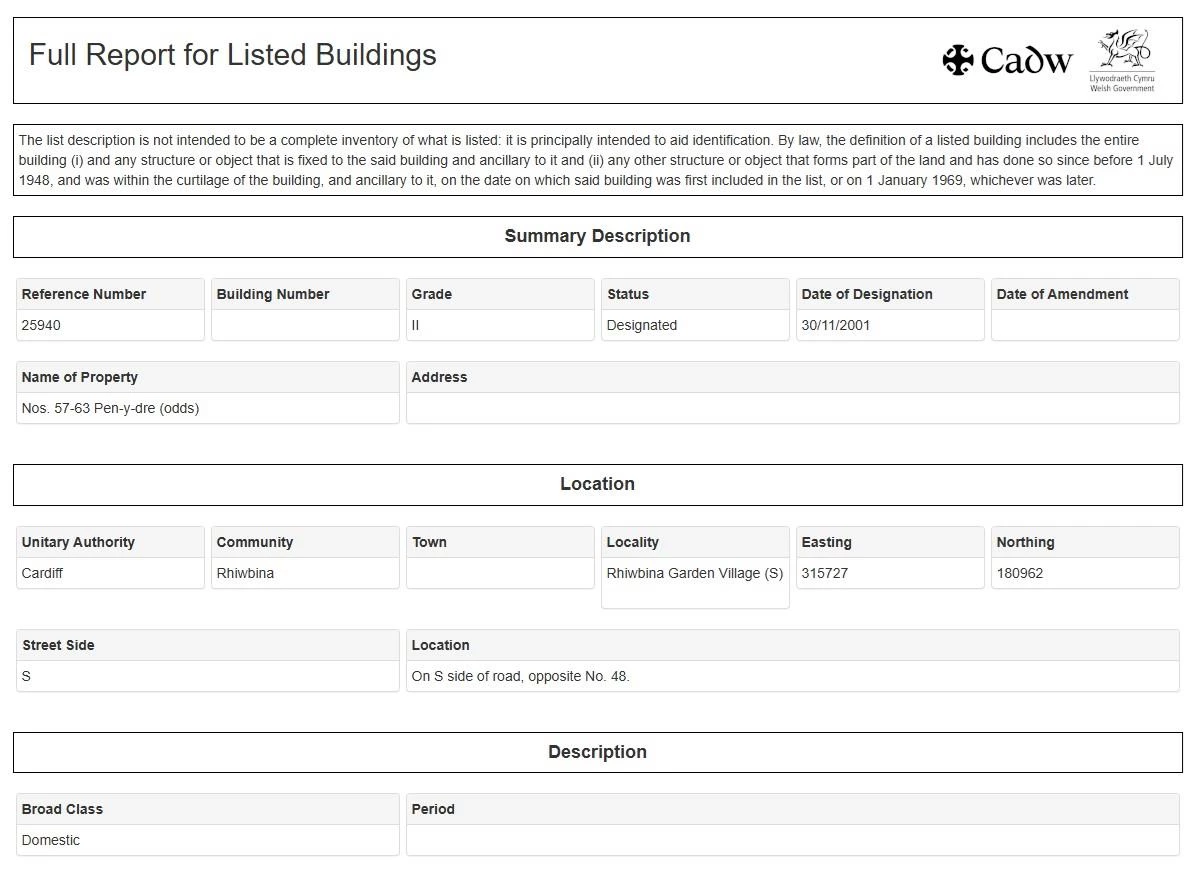The image size is (1200, 869).
Task: Click the Status value Designated
Action: 642,325
